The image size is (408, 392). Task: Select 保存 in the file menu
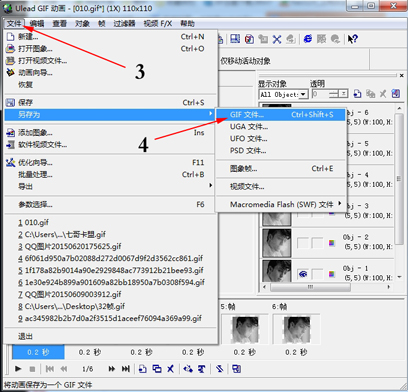pyautogui.click(x=111, y=102)
